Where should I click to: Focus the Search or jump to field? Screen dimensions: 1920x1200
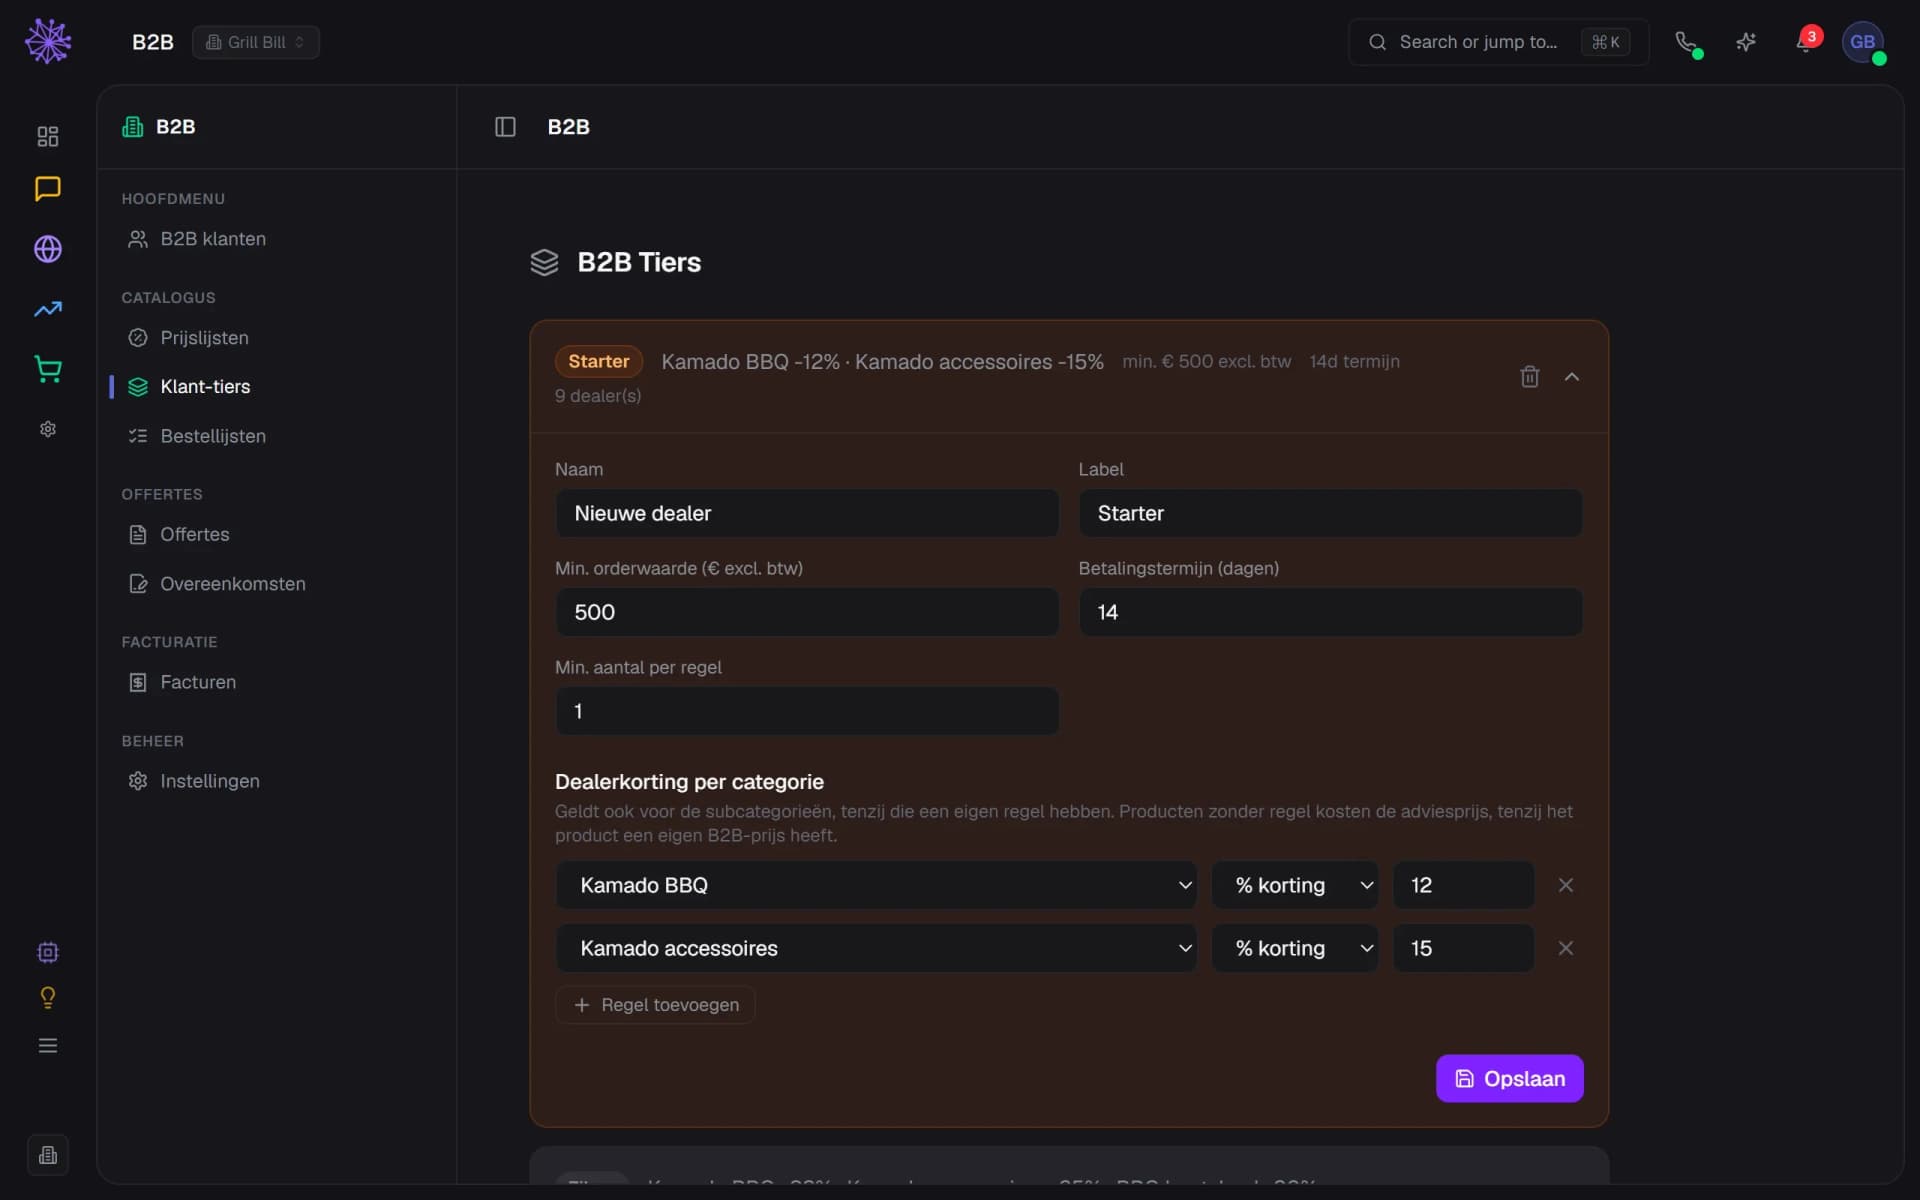point(1498,42)
